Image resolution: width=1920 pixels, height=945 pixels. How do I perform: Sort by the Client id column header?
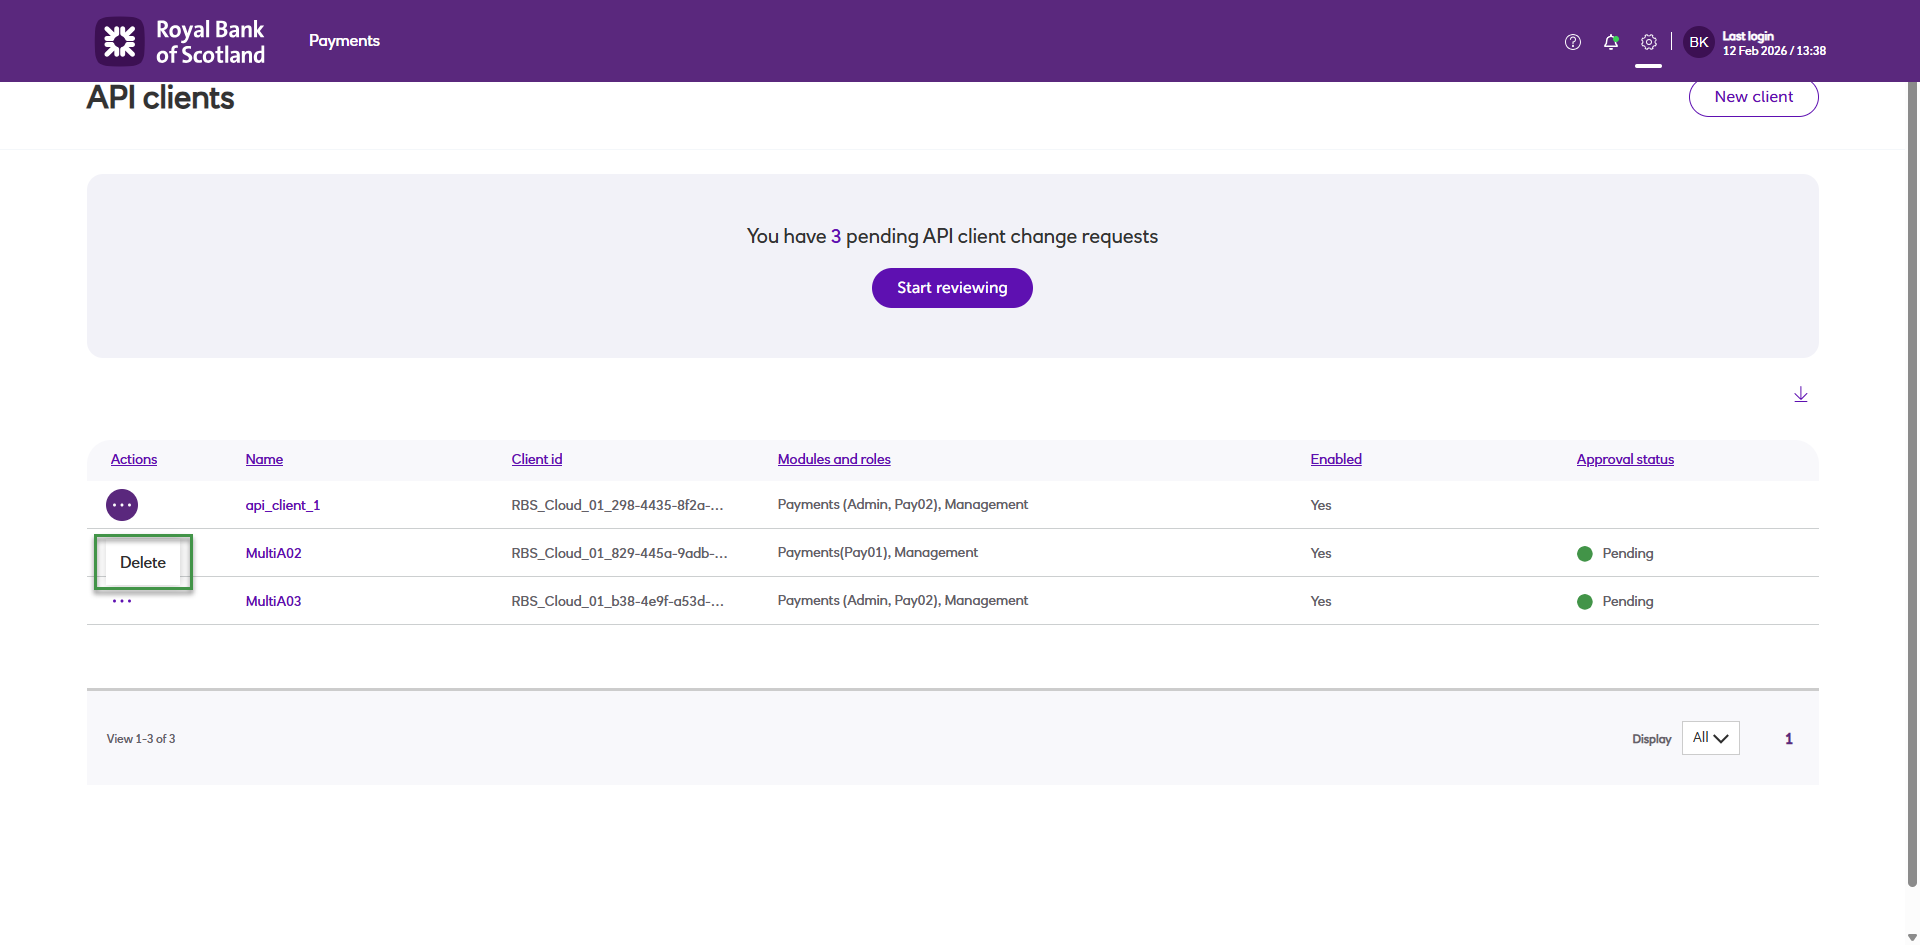click(x=537, y=459)
